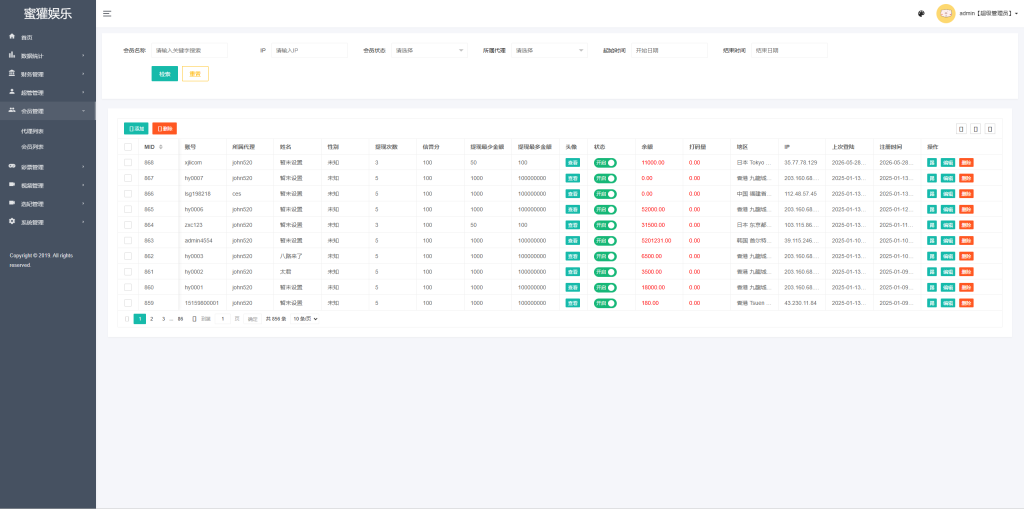
Task: Click the green search button
Action: (165, 74)
